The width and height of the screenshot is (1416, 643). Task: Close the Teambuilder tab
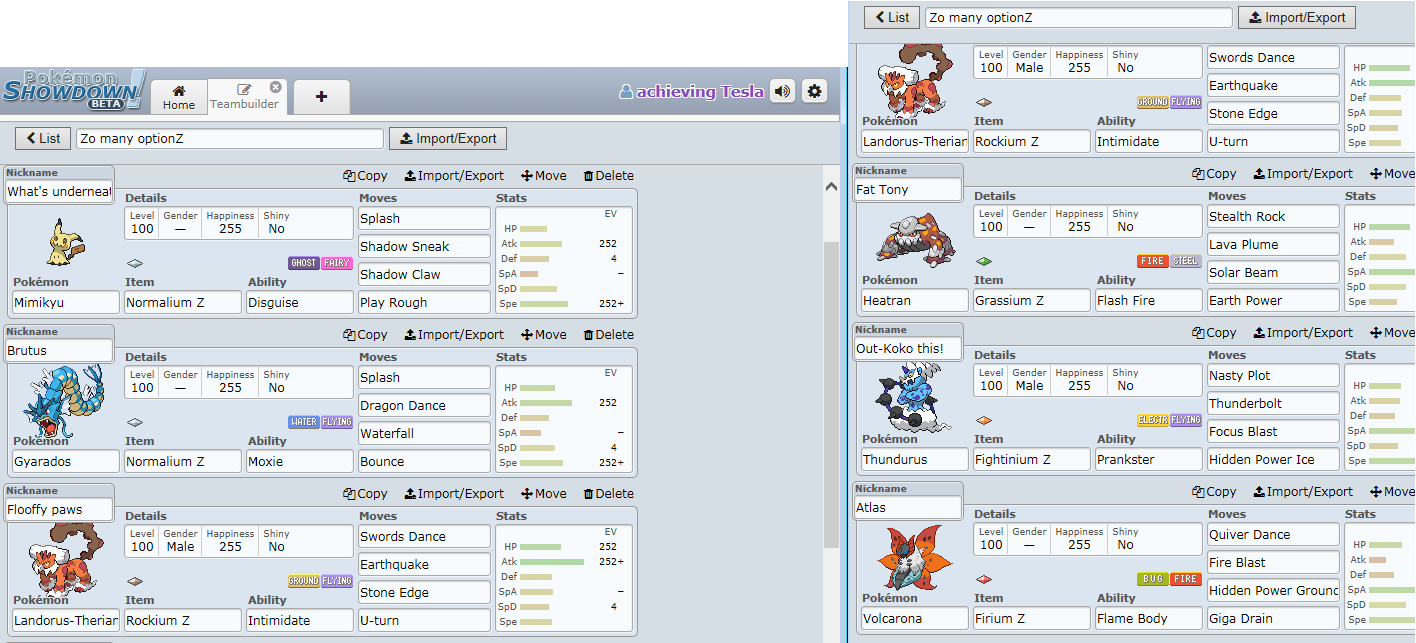275,87
